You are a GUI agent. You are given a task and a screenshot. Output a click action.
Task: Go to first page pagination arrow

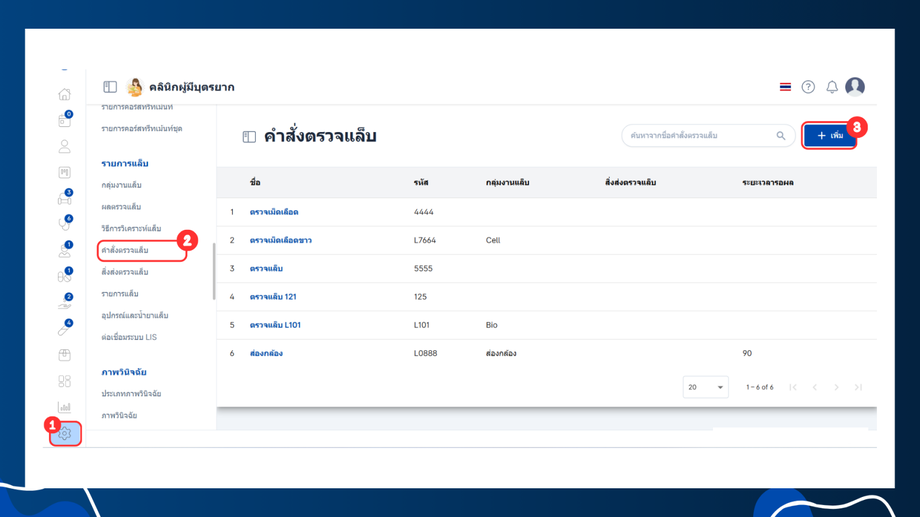(793, 387)
